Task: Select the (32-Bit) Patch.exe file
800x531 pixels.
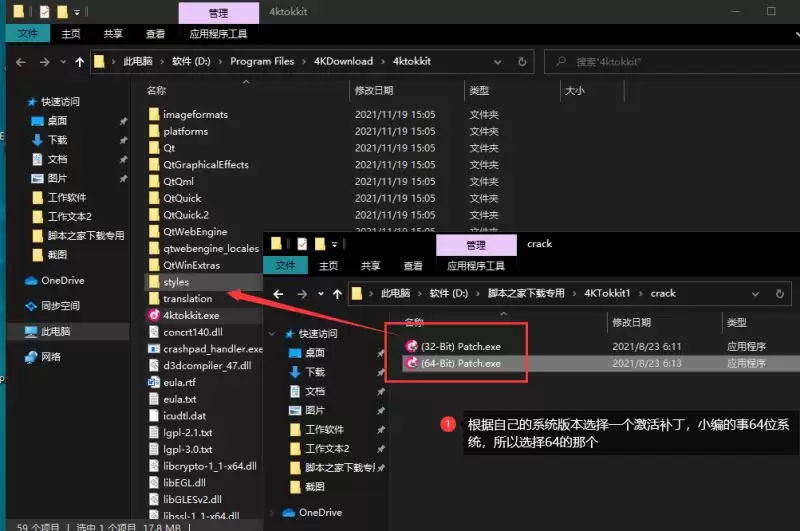Action: coord(460,346)
